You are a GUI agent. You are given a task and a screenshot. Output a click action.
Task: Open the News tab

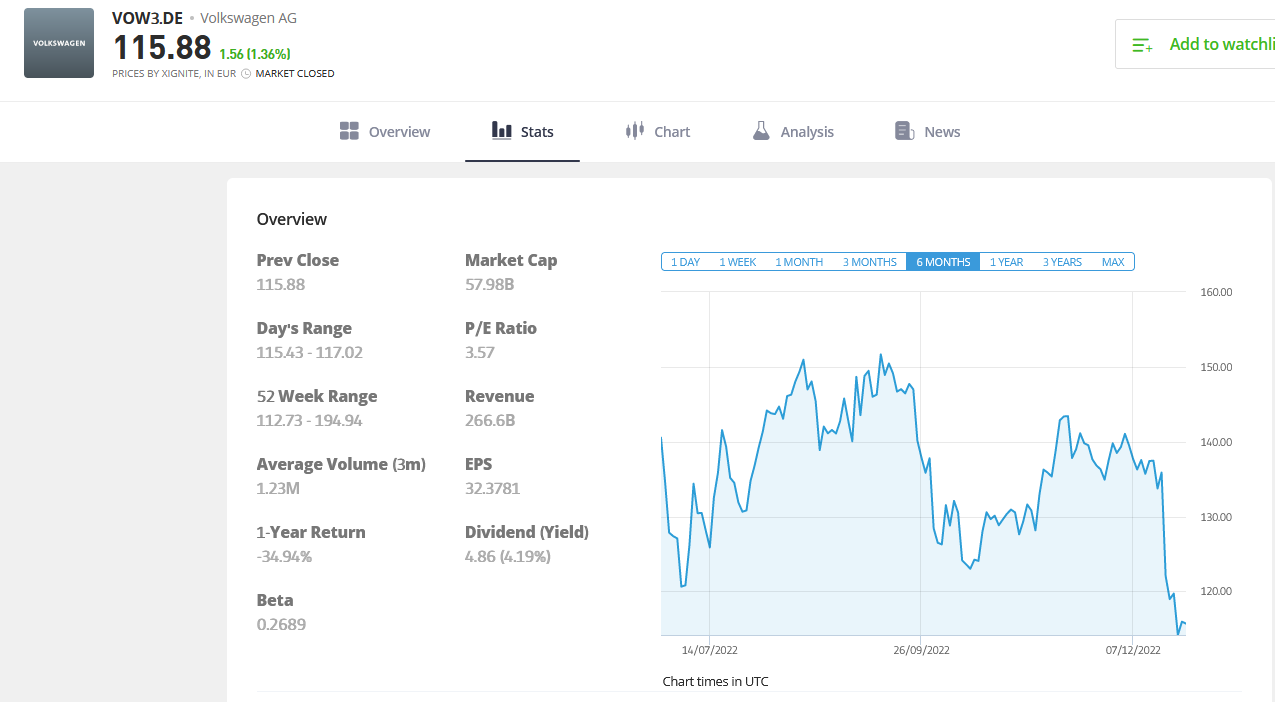pos(928,132)
